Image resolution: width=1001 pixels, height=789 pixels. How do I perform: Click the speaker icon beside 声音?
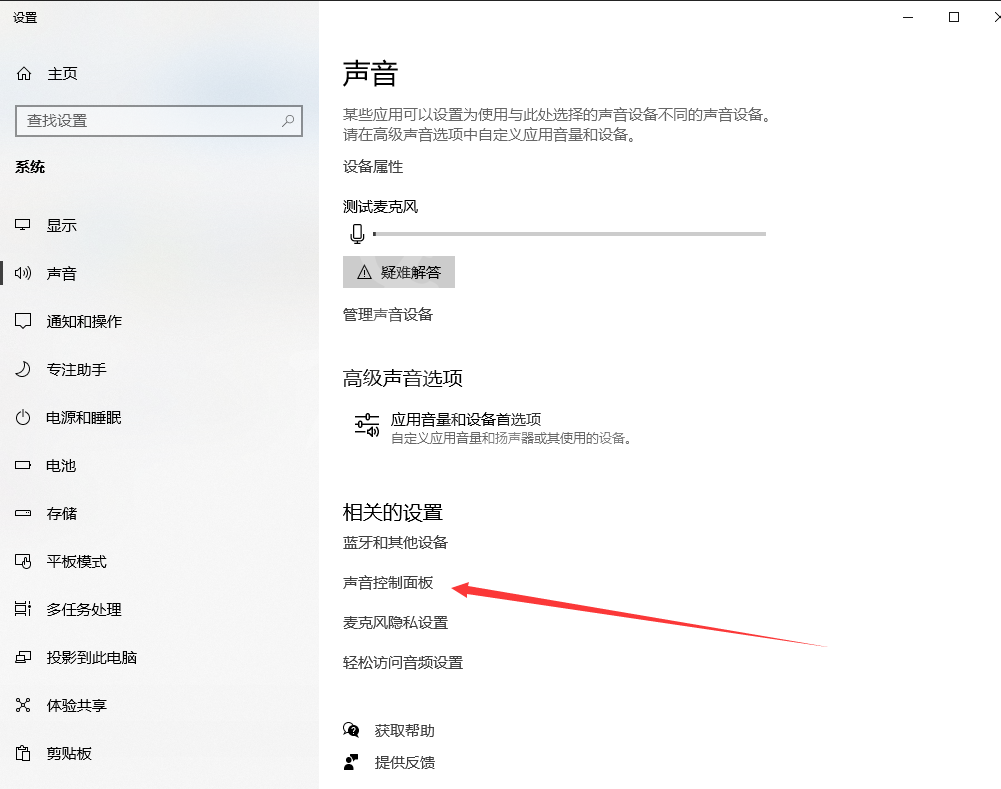[23, 273]
